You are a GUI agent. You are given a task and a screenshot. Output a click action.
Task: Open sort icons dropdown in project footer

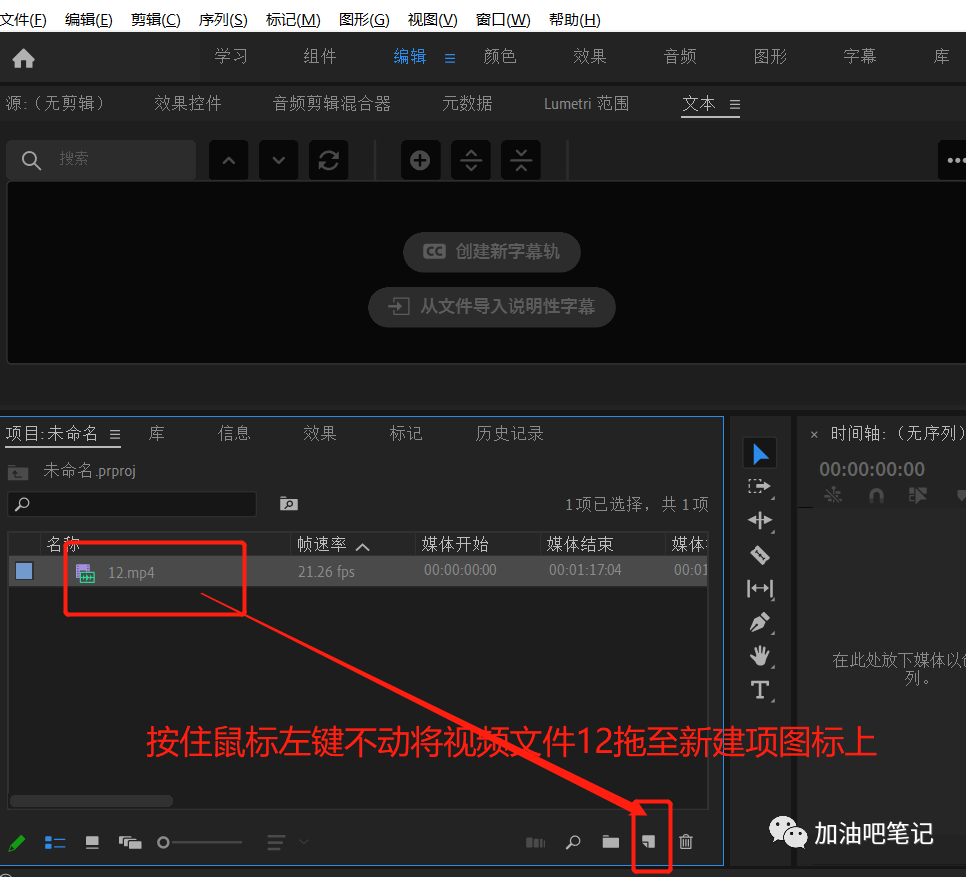(x=286, y=842)
